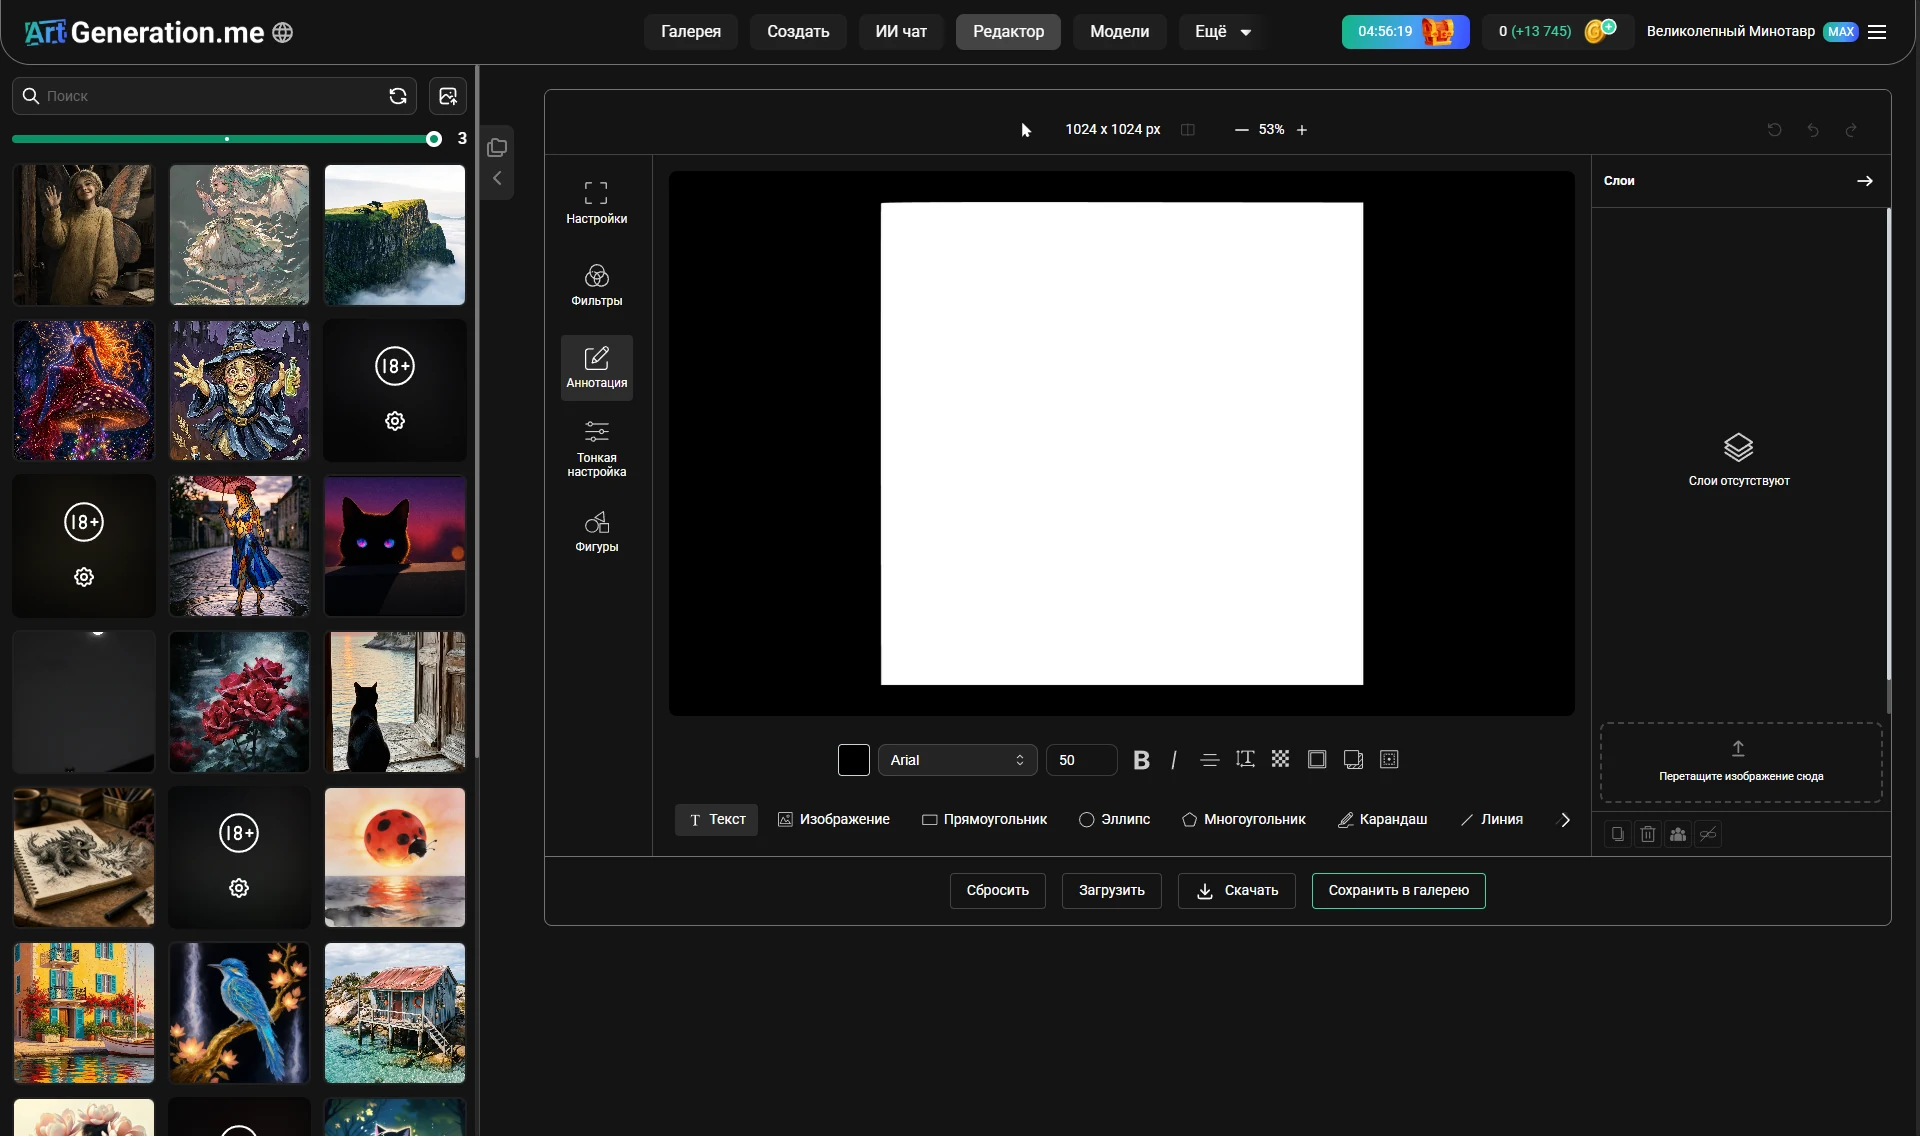Viewport: 1920px width, 1136px height.
Task: Select the Редактор tab
Action: point(1008,32)
